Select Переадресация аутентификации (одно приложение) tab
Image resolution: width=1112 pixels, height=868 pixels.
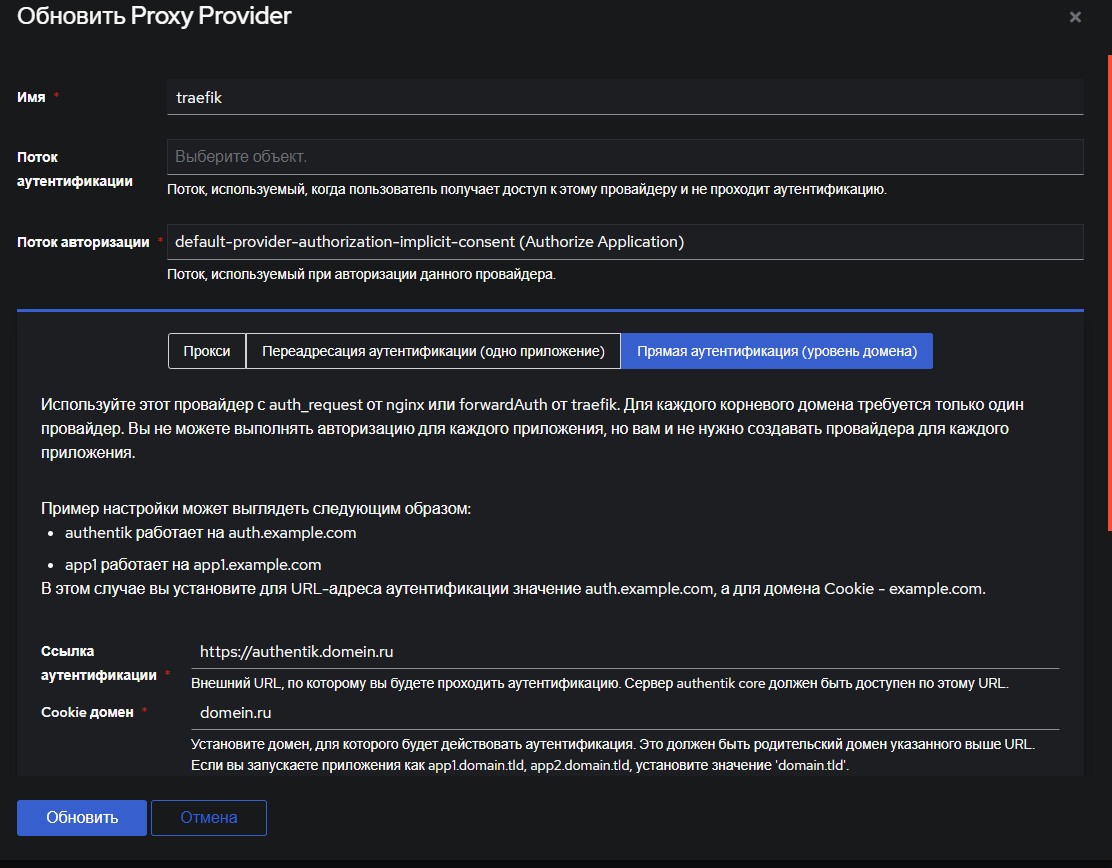[x=433, y=351]
